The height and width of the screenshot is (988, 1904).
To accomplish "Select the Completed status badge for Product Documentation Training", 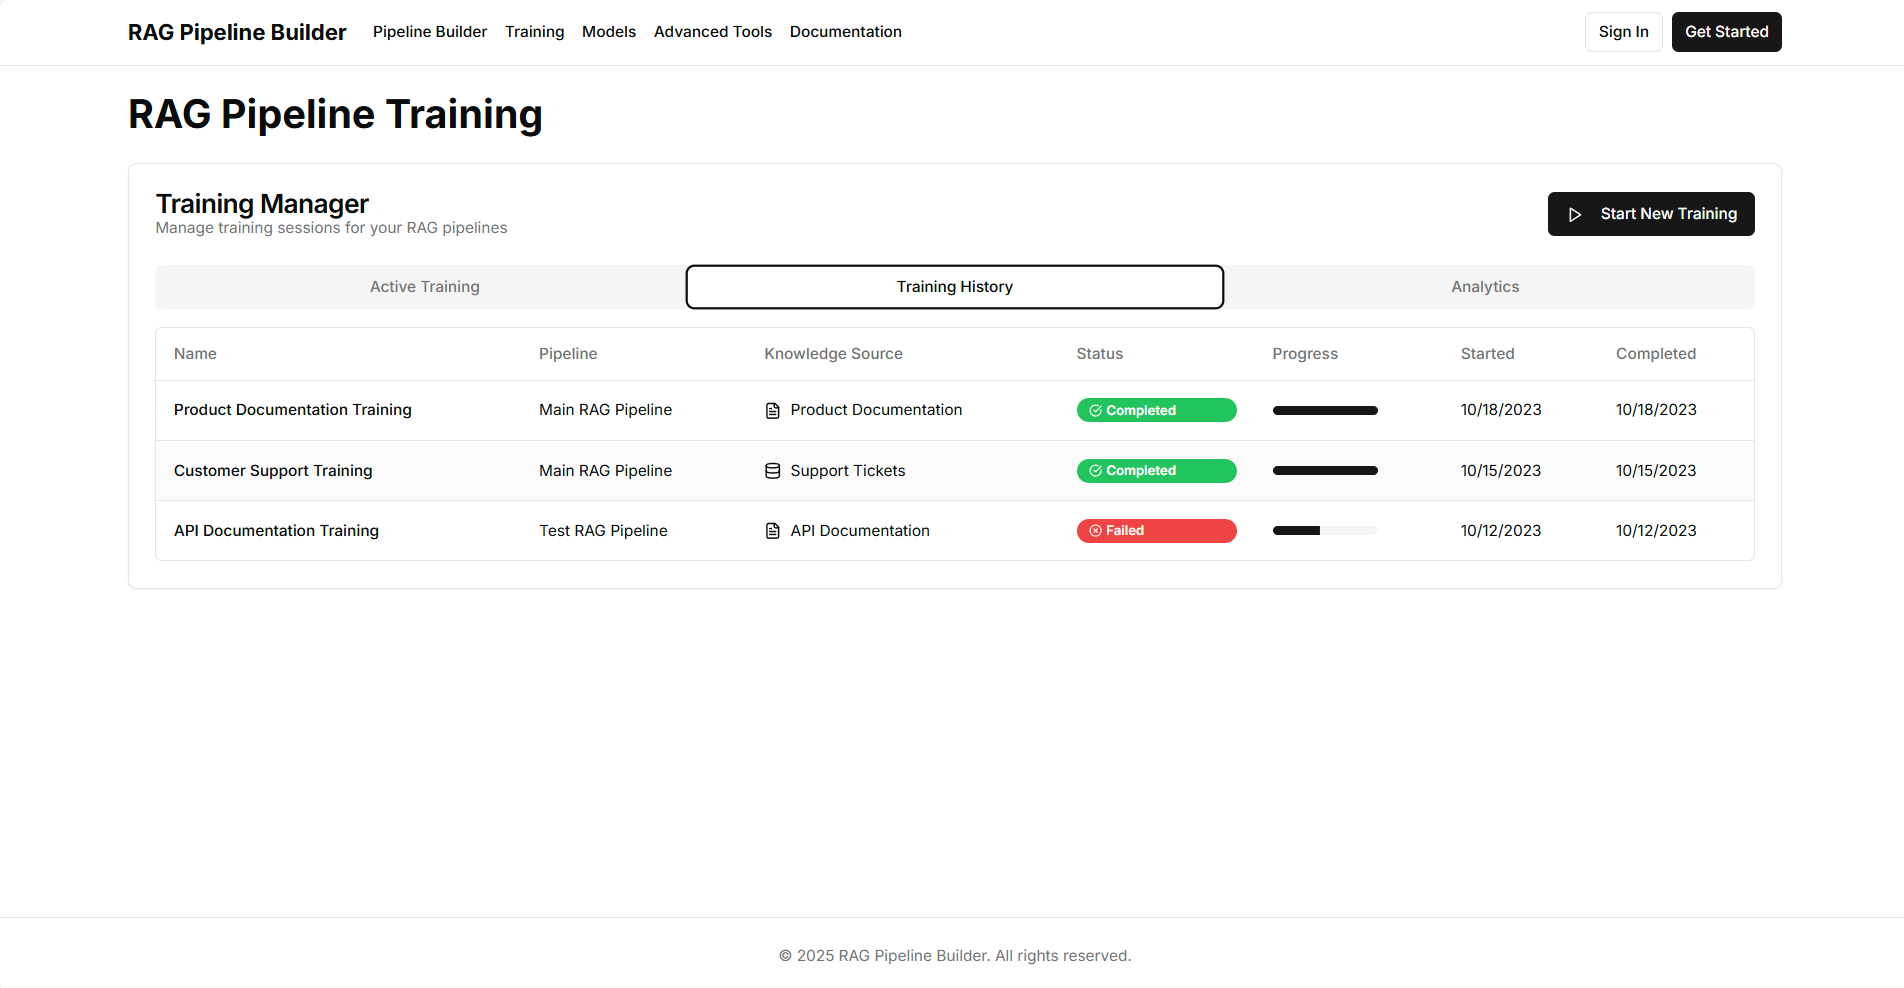I will click(1156, 410).
